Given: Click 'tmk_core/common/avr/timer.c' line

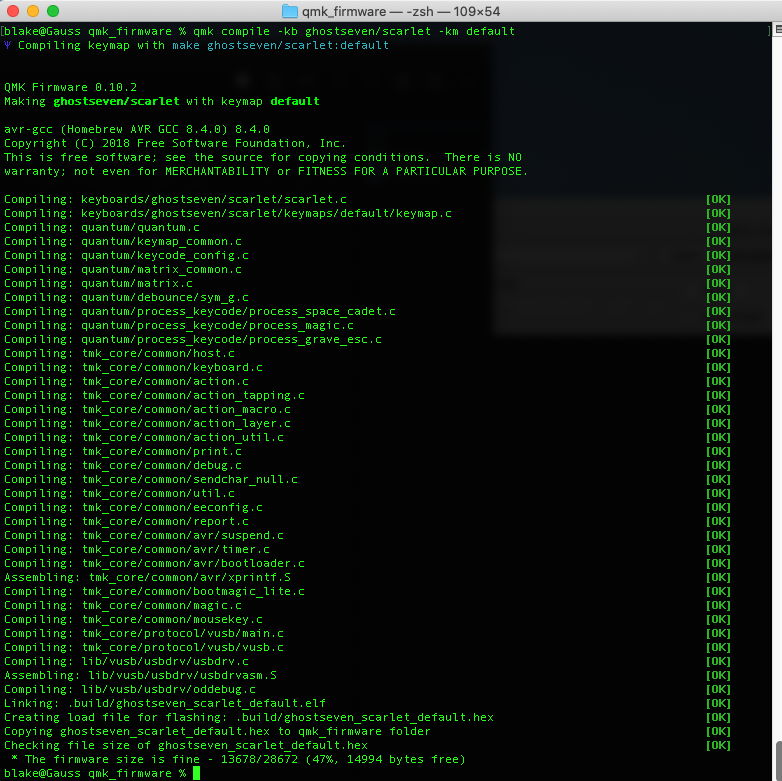Looking at the screenshot, I should point(137,549).
